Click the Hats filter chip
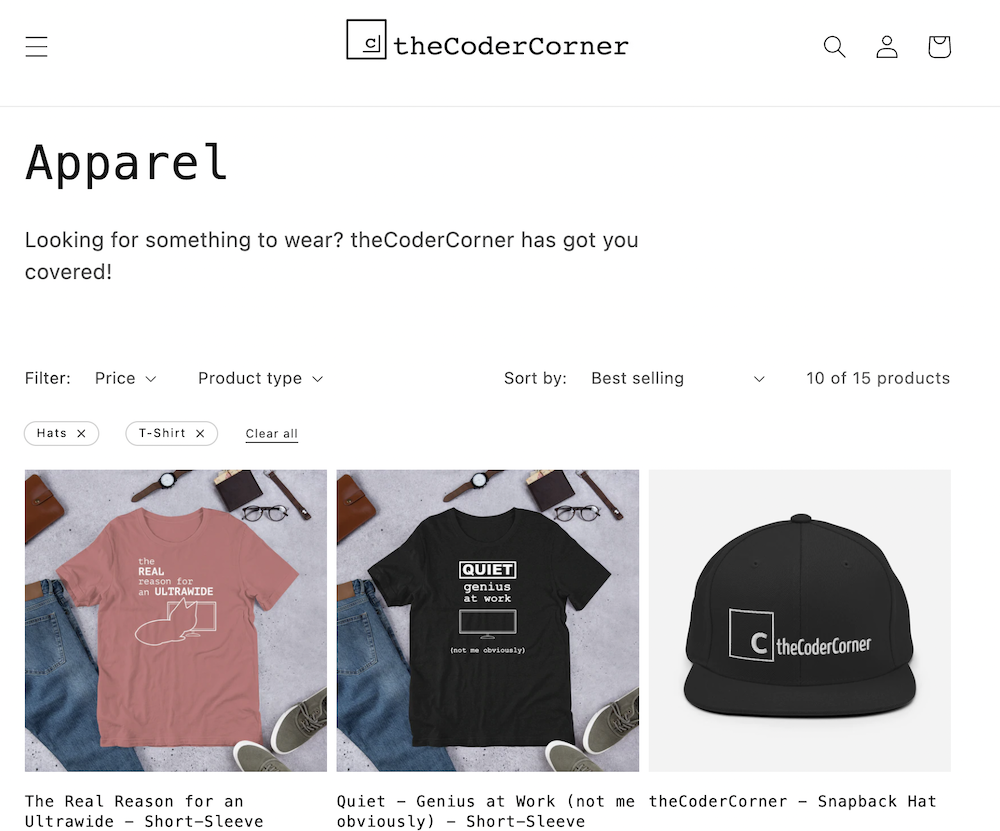Image resolution: width=1000 pixels, height=831 pixels. (x=61, y=434)
